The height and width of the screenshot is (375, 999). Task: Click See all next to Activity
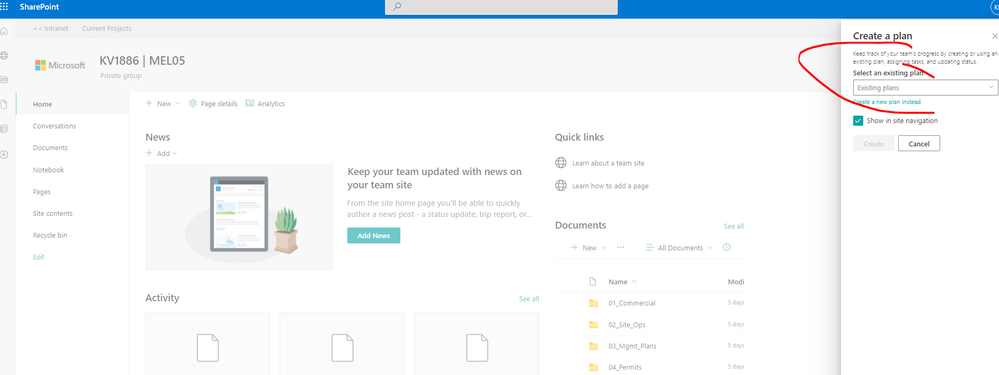coord(529,299)
